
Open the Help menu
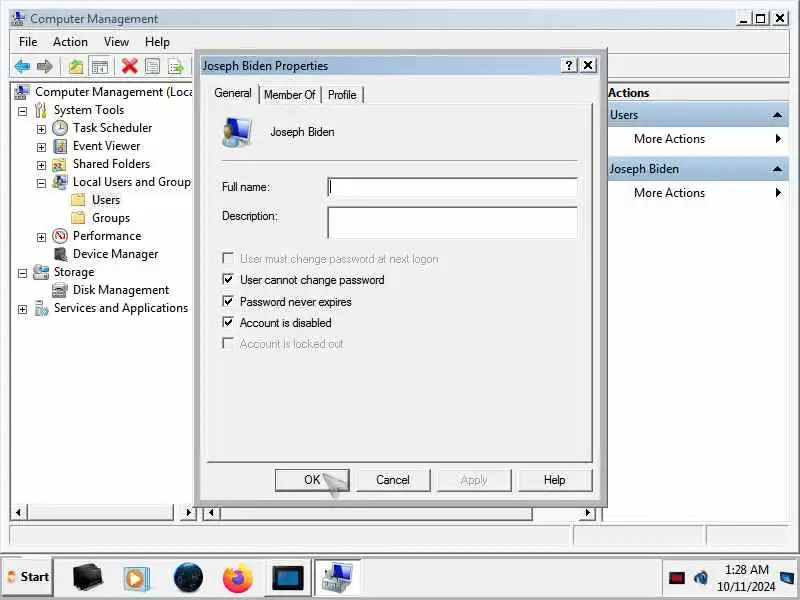[157, 42]
